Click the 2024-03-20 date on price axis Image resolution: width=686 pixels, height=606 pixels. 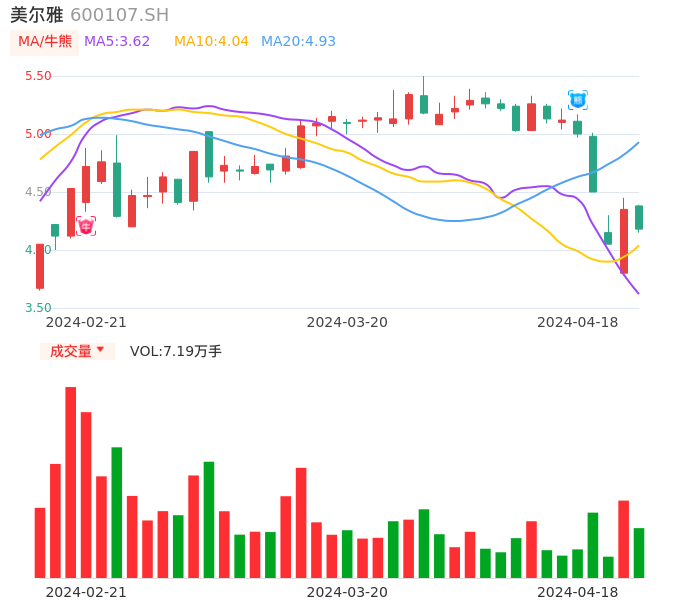[347, 322]
